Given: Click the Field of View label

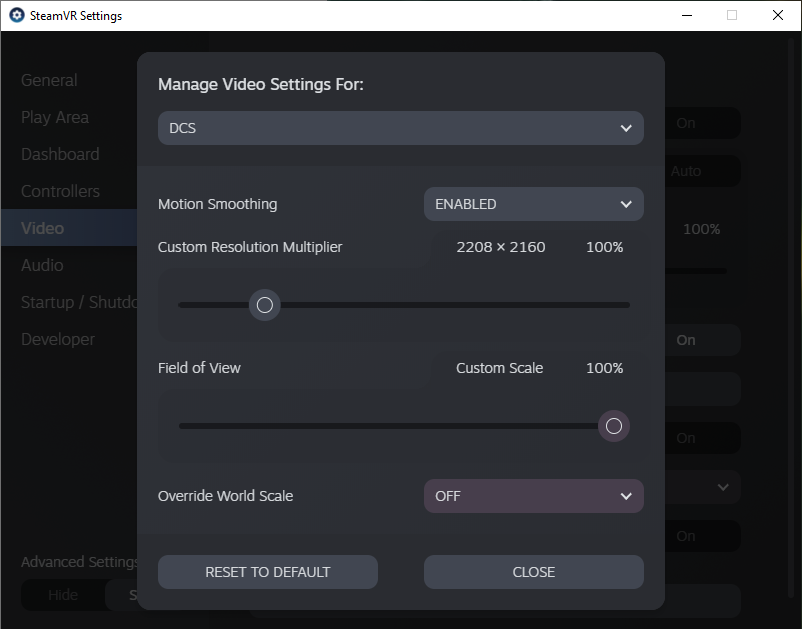Looking at the screenshot, I should pos(199,368).
